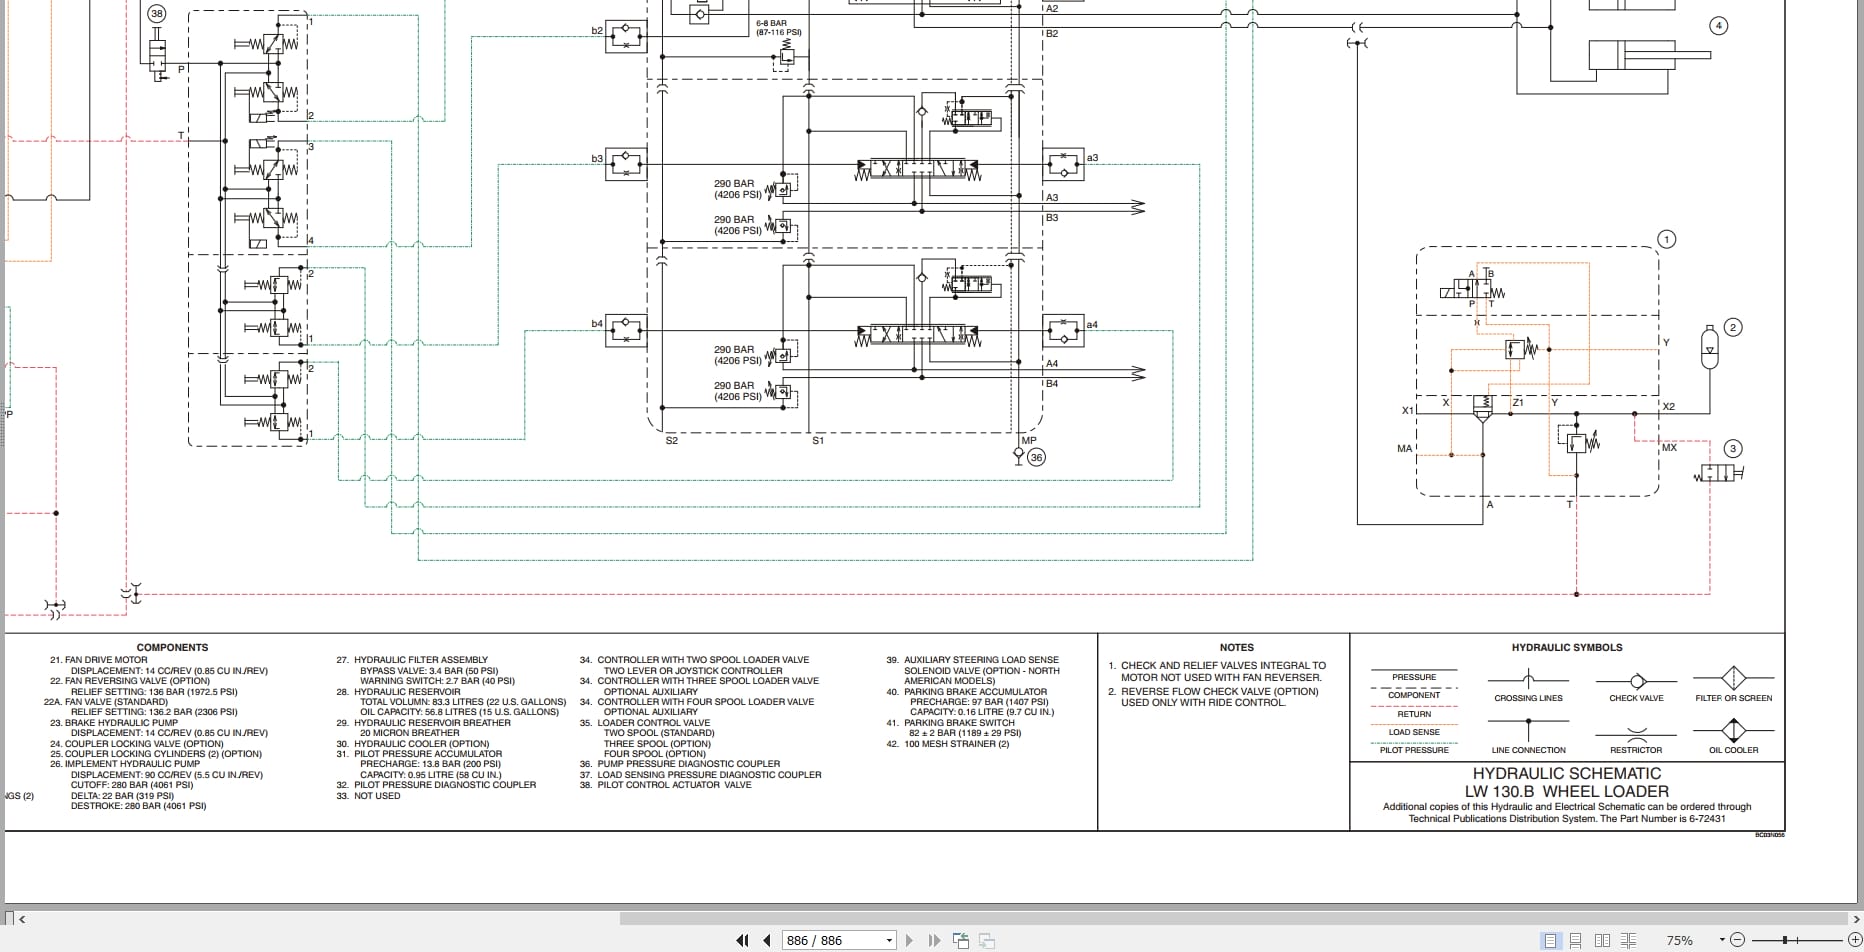Jump to the last page
1864x952 pixels.
click(x=934, y=940)
